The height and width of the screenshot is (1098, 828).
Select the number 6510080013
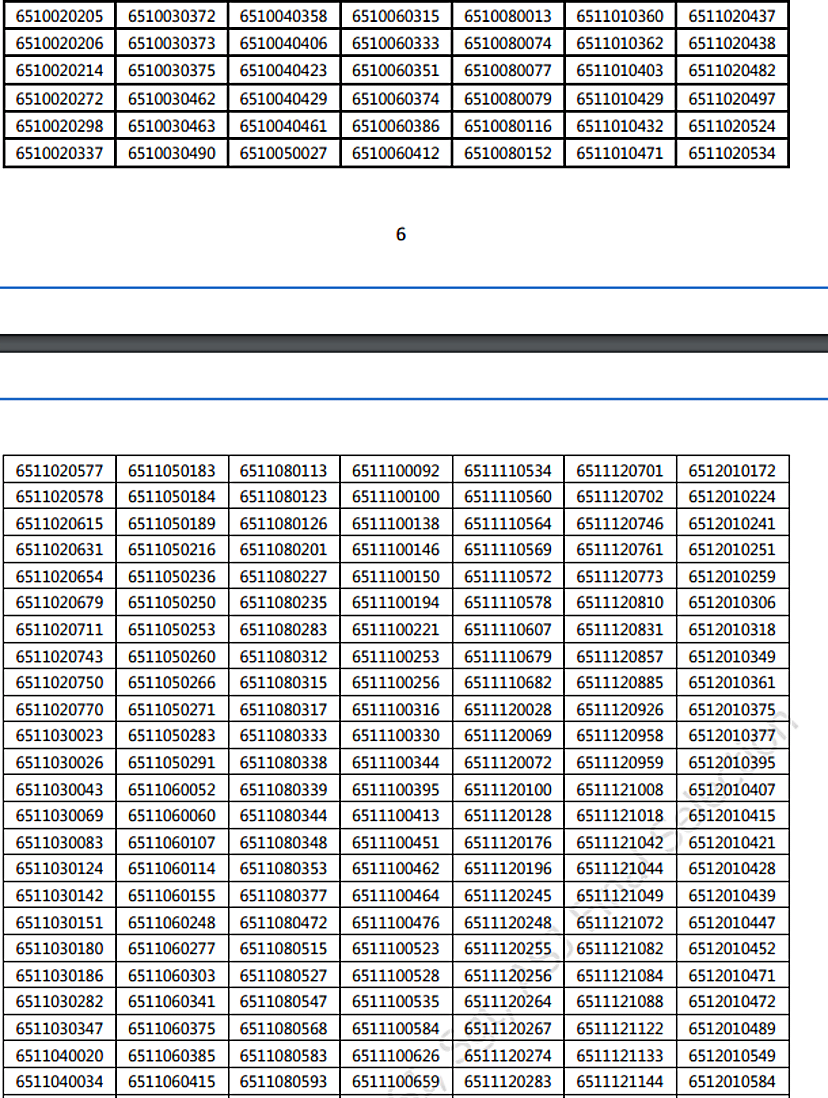click(x=508, y=15)
